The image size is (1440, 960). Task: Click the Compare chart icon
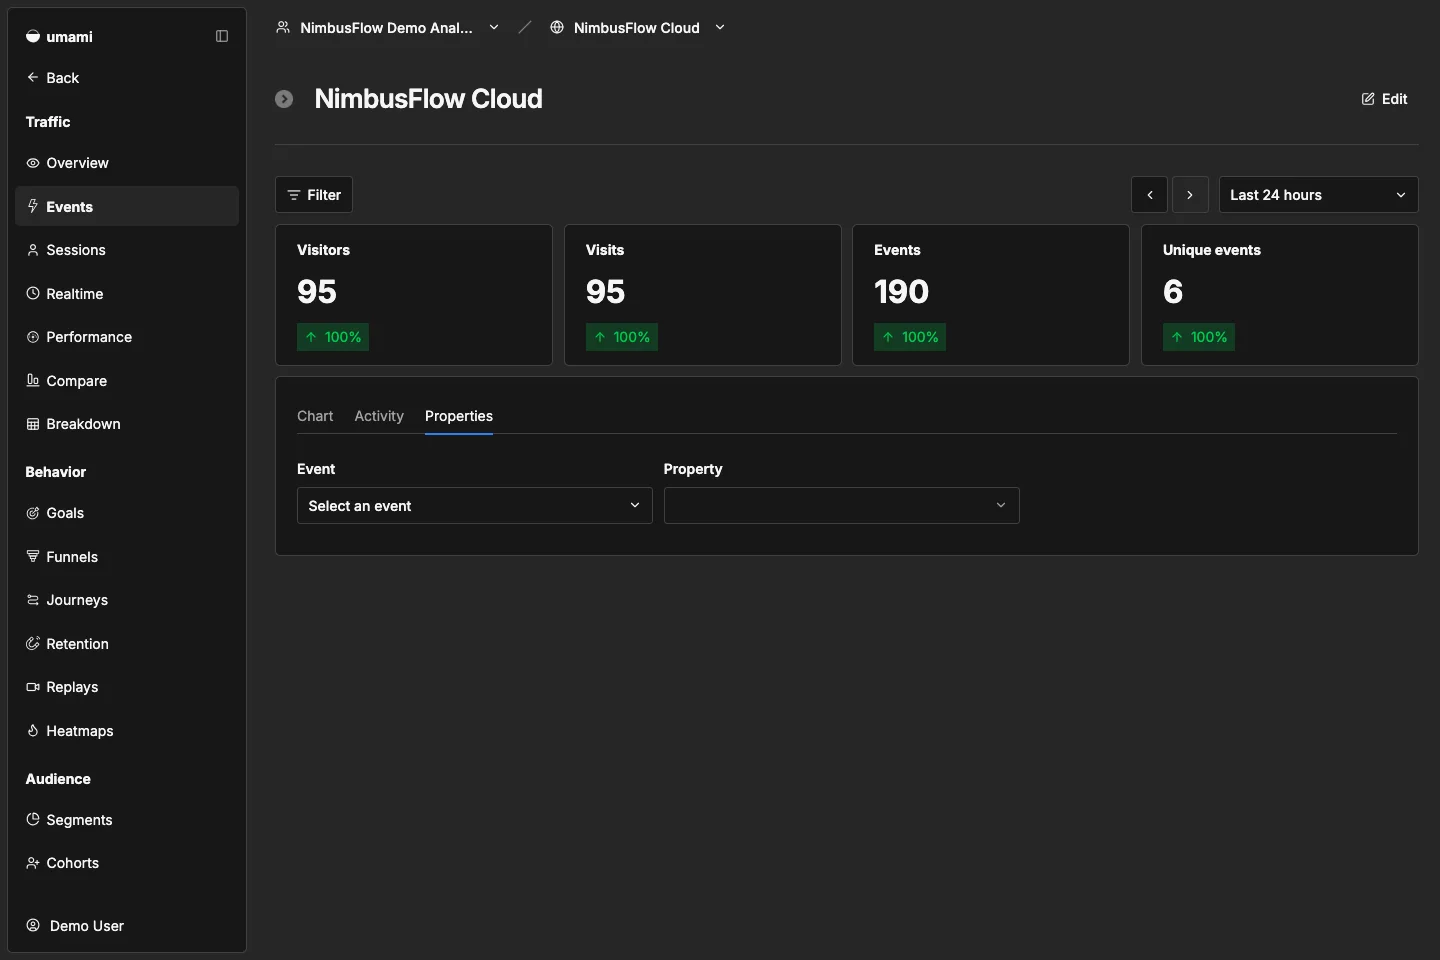(33, 380)
